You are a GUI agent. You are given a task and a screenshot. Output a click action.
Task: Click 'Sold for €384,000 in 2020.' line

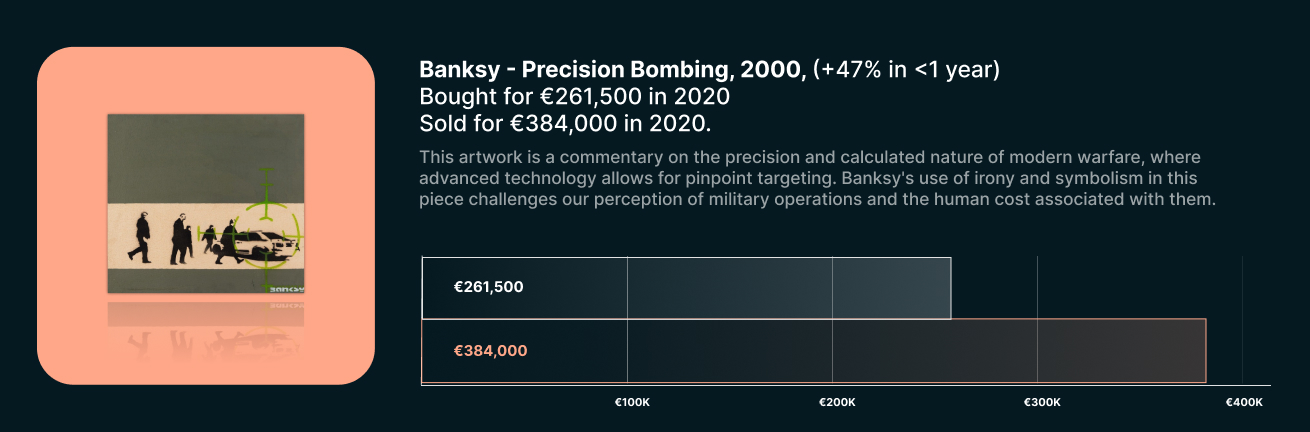coord(566,124)
